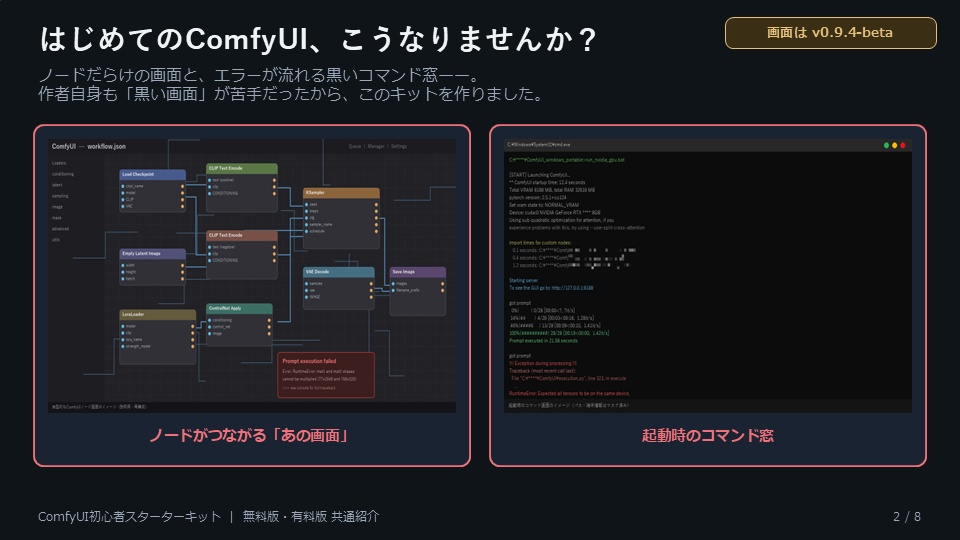Select sampling category in the sidebar

(x=60, y=196)
